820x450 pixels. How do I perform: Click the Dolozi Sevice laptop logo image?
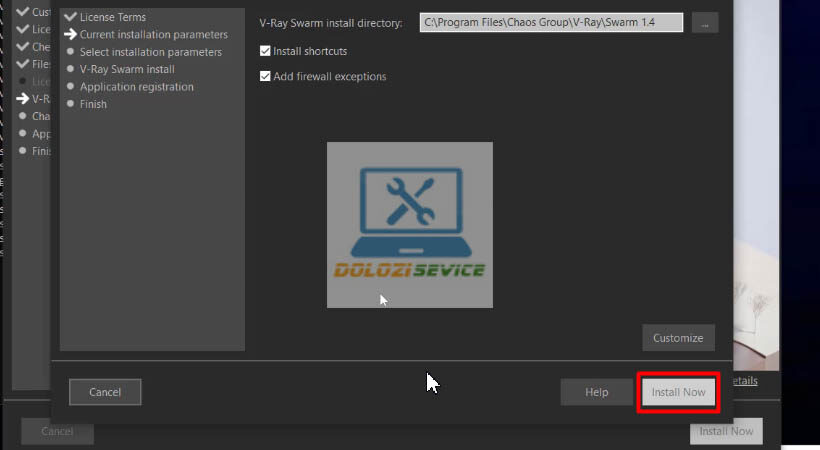409,225
